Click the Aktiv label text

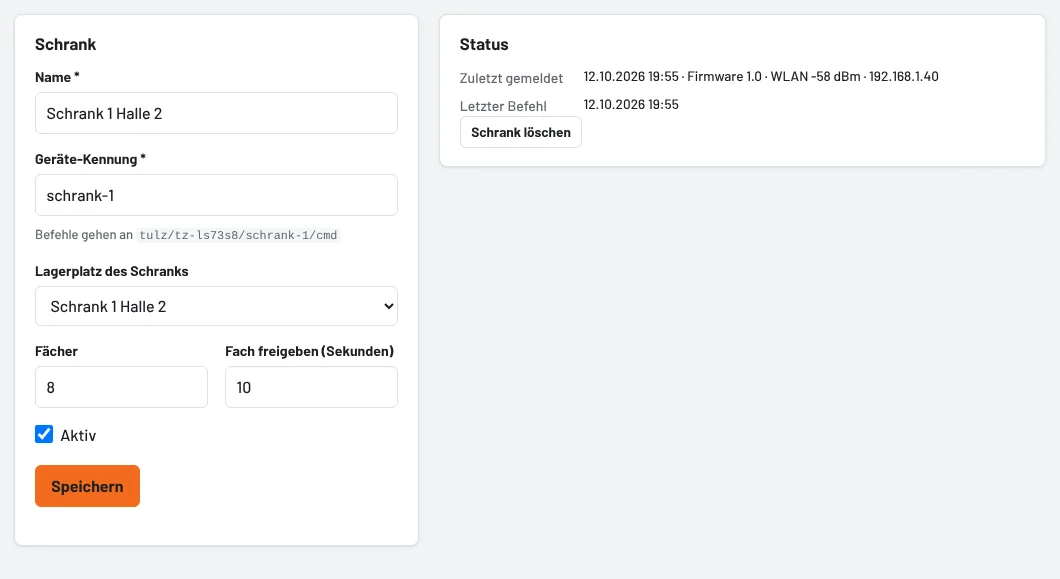tap(78, 436)
